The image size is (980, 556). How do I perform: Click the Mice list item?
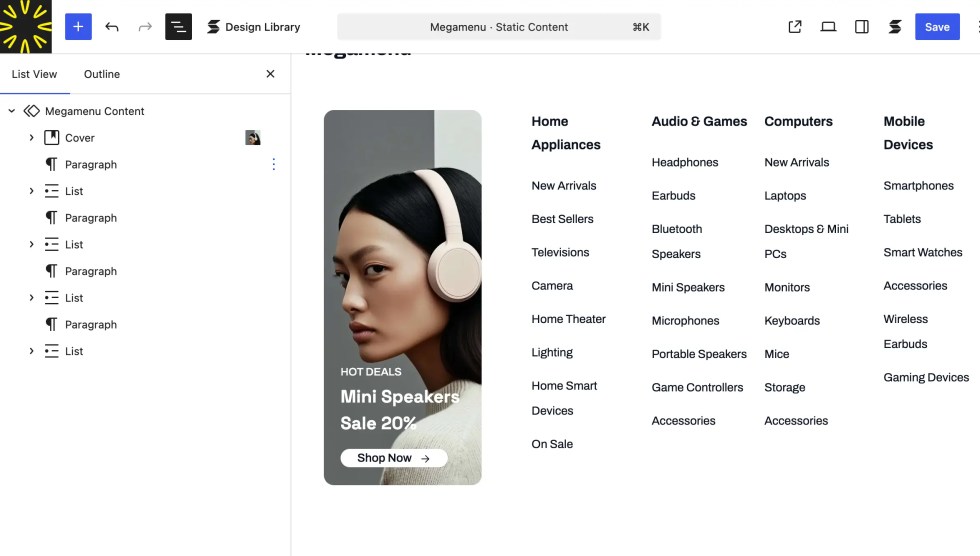click(x=776, y=354)
